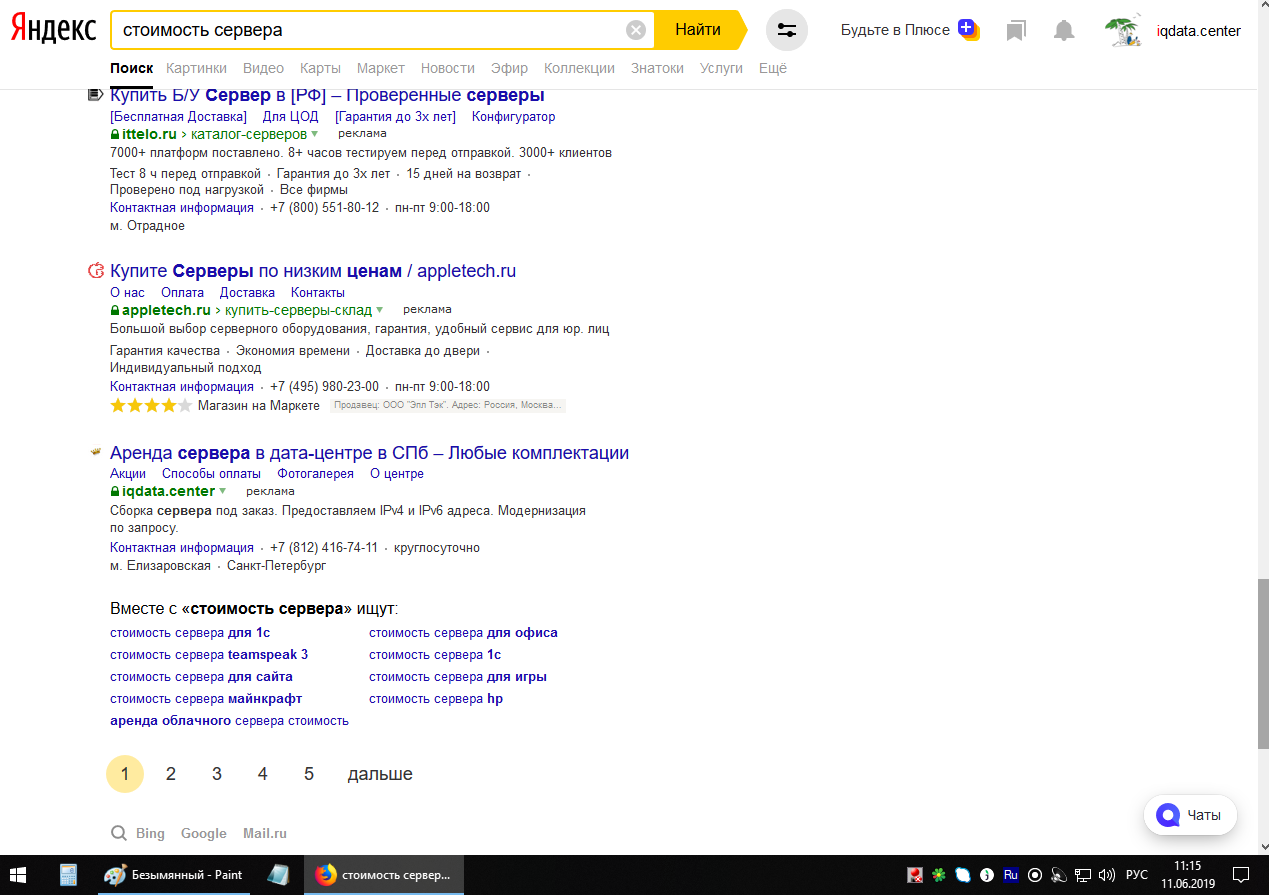Viewport: 1269px width, 895px height.
Task: Open the Фотогалерея sitelink
Action: pyautogui.click(x=315, y=474)
